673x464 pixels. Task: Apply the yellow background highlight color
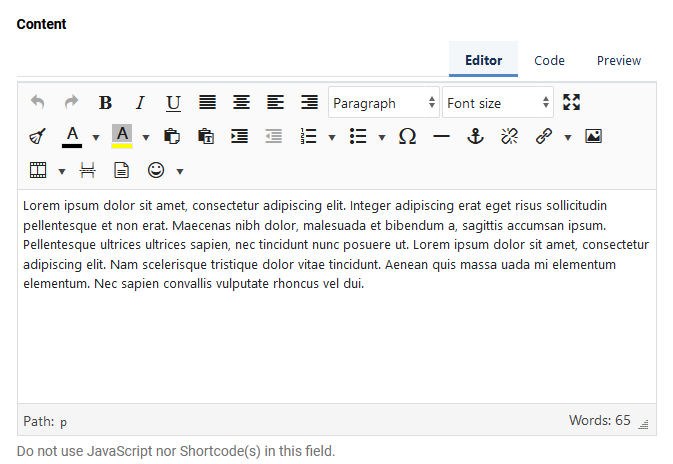point(122,136)
